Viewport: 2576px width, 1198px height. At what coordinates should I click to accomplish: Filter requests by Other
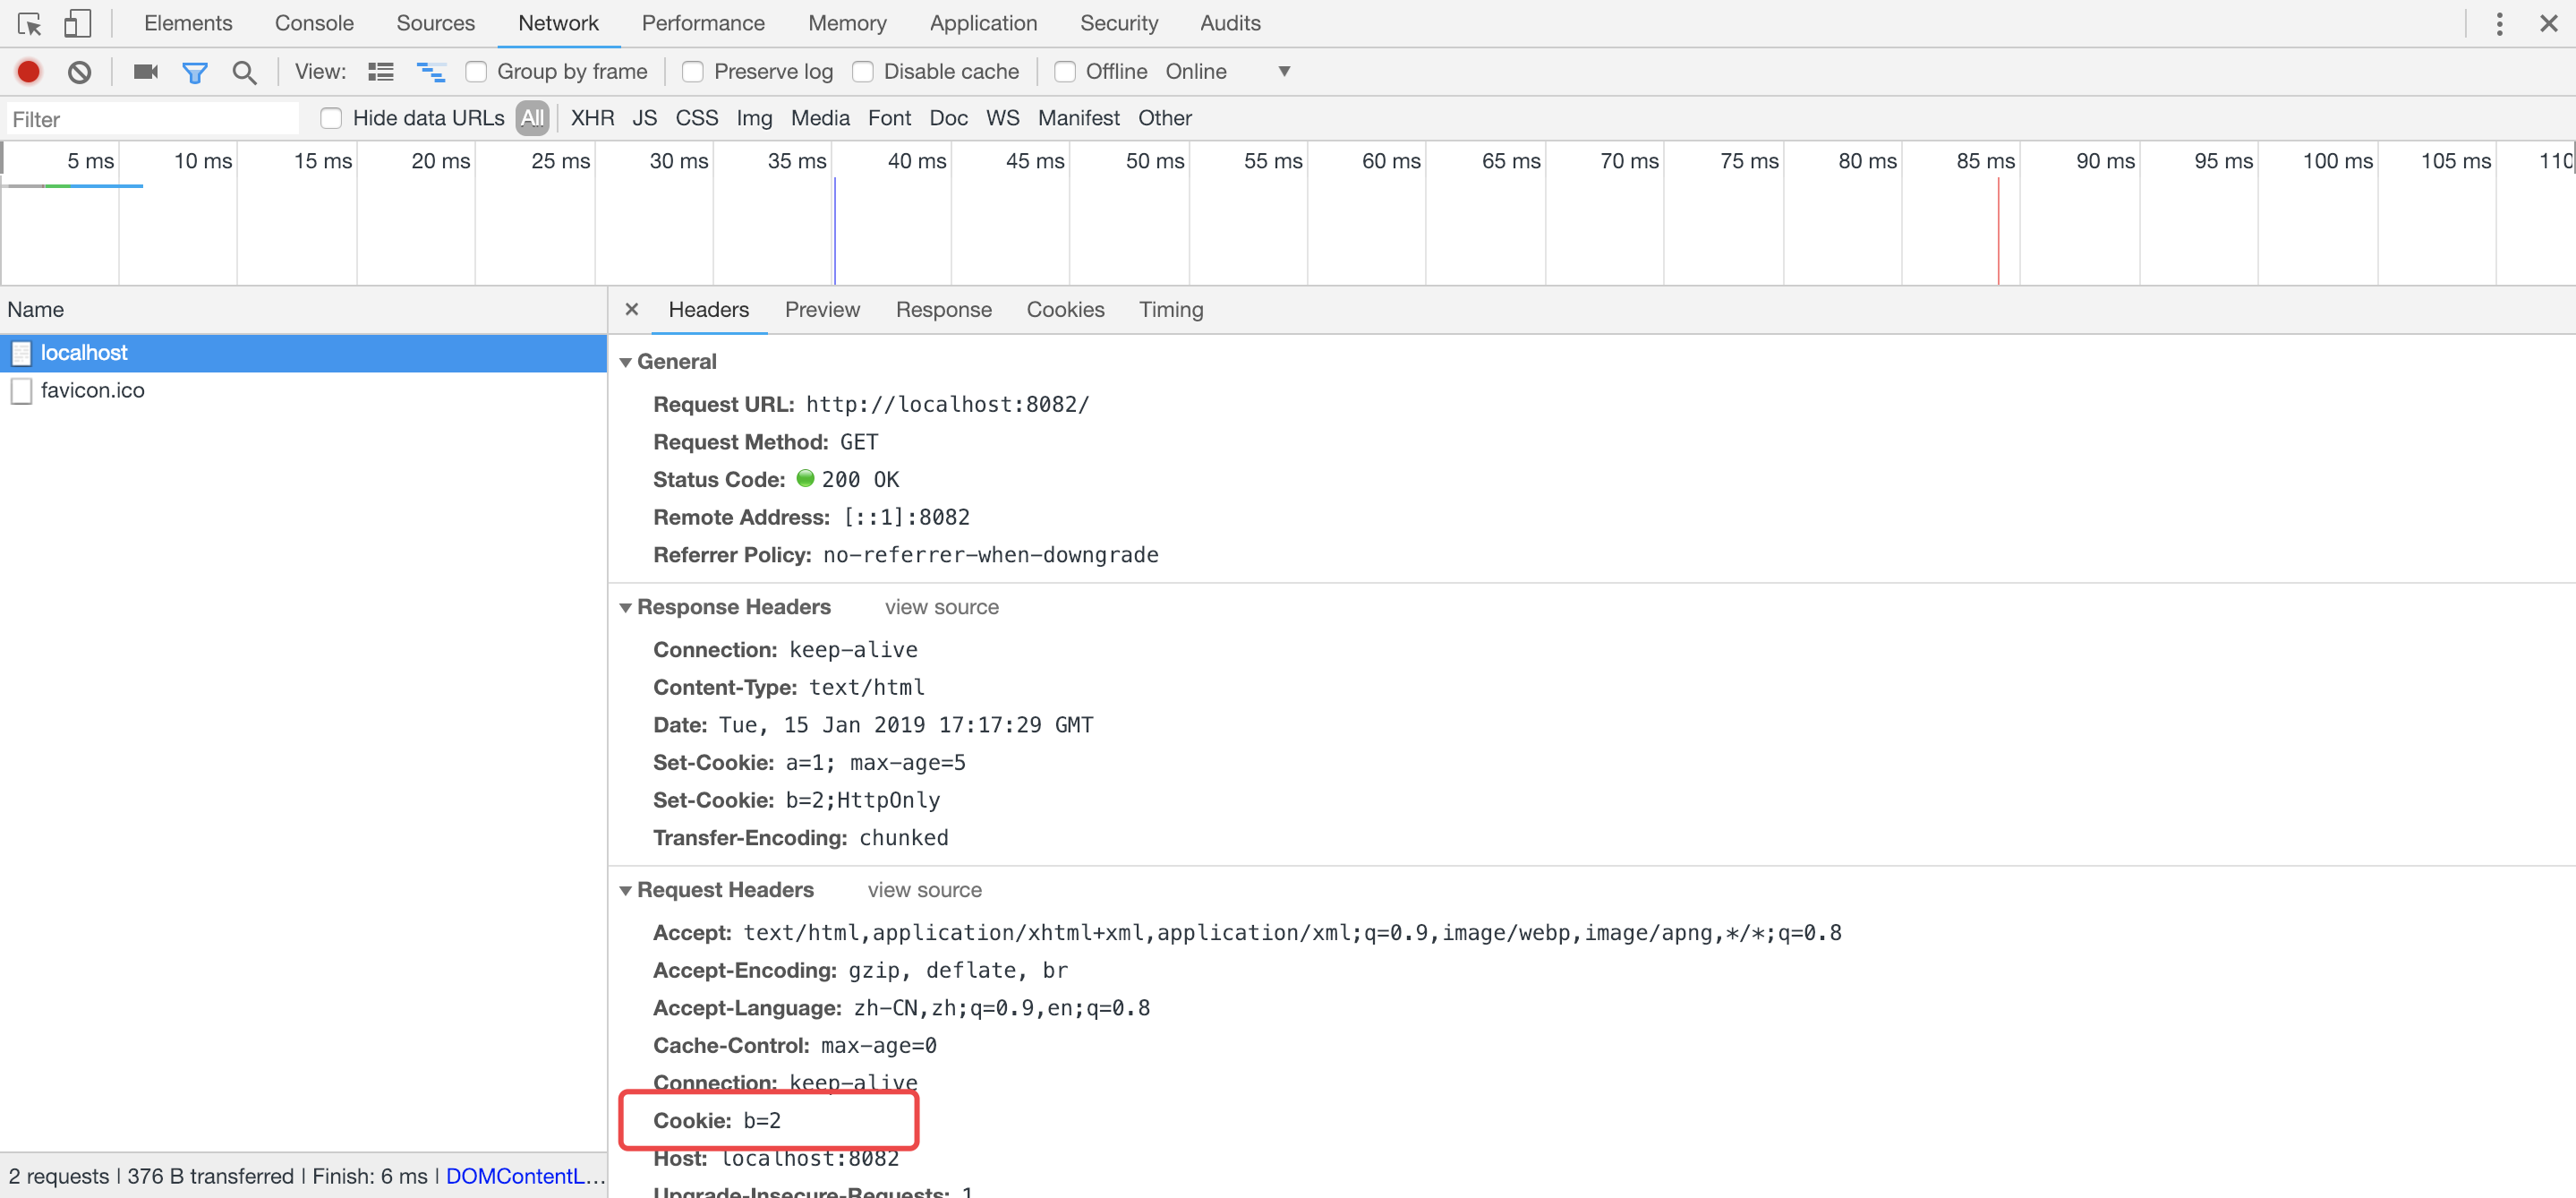tap(1165, 118)
